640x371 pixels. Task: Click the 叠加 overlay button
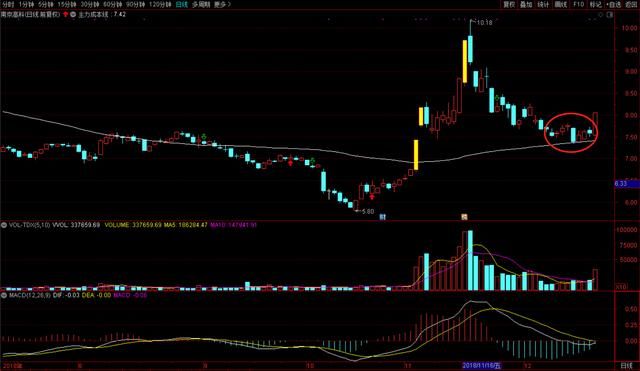click(x=526, y=4)
